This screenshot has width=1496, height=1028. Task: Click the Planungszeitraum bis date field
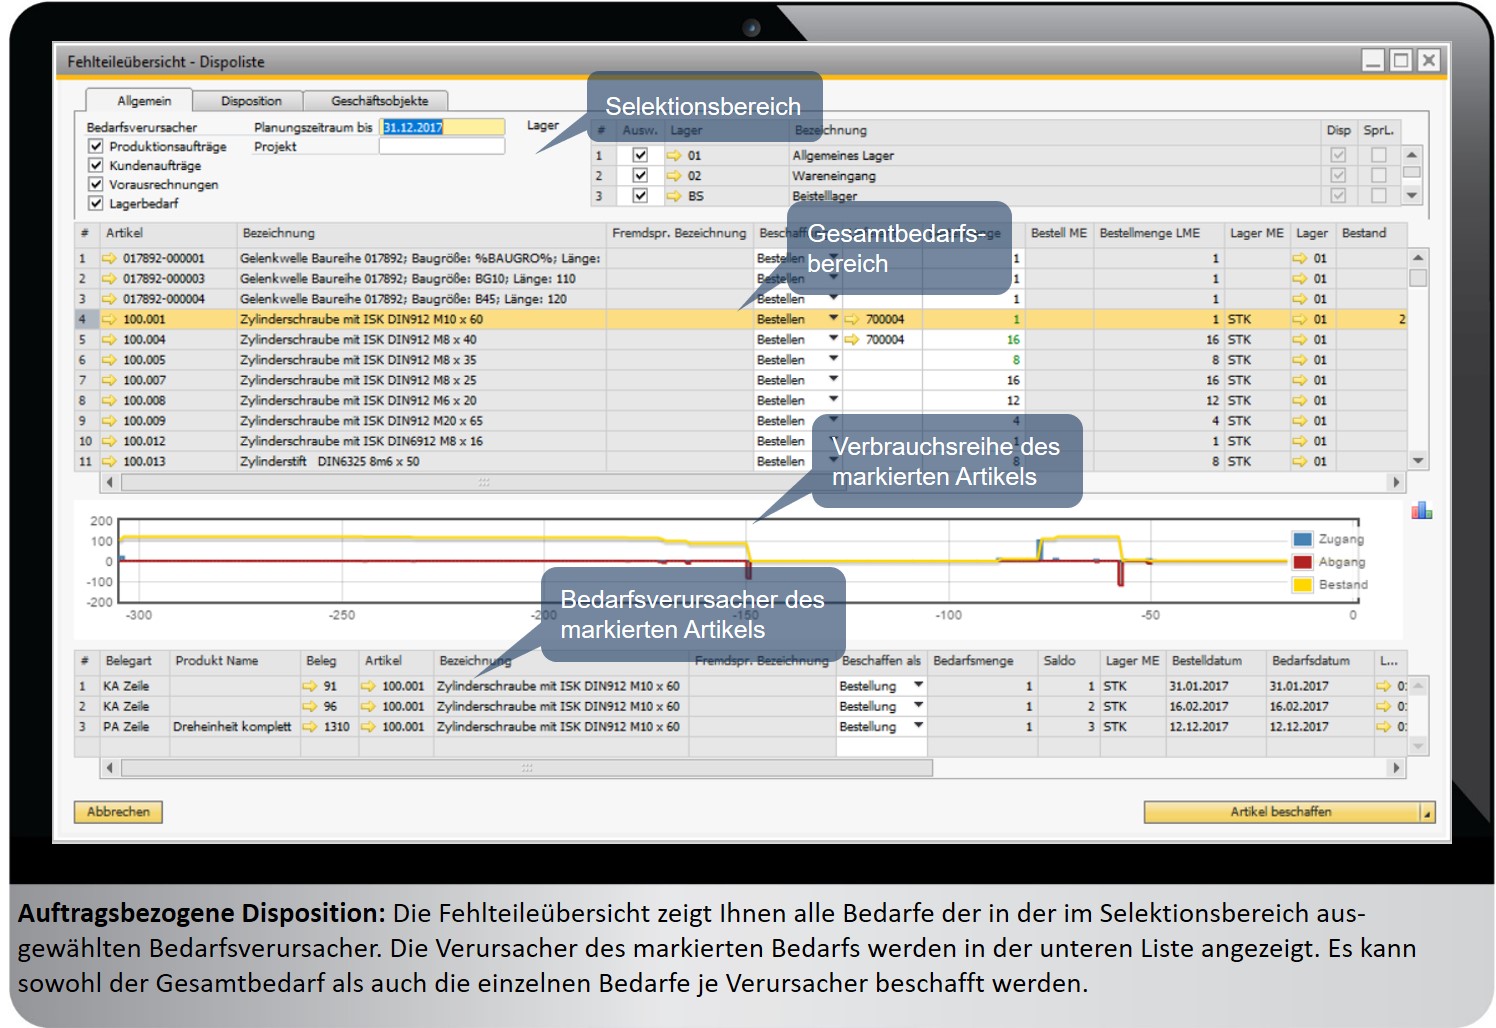pos(442,127)
